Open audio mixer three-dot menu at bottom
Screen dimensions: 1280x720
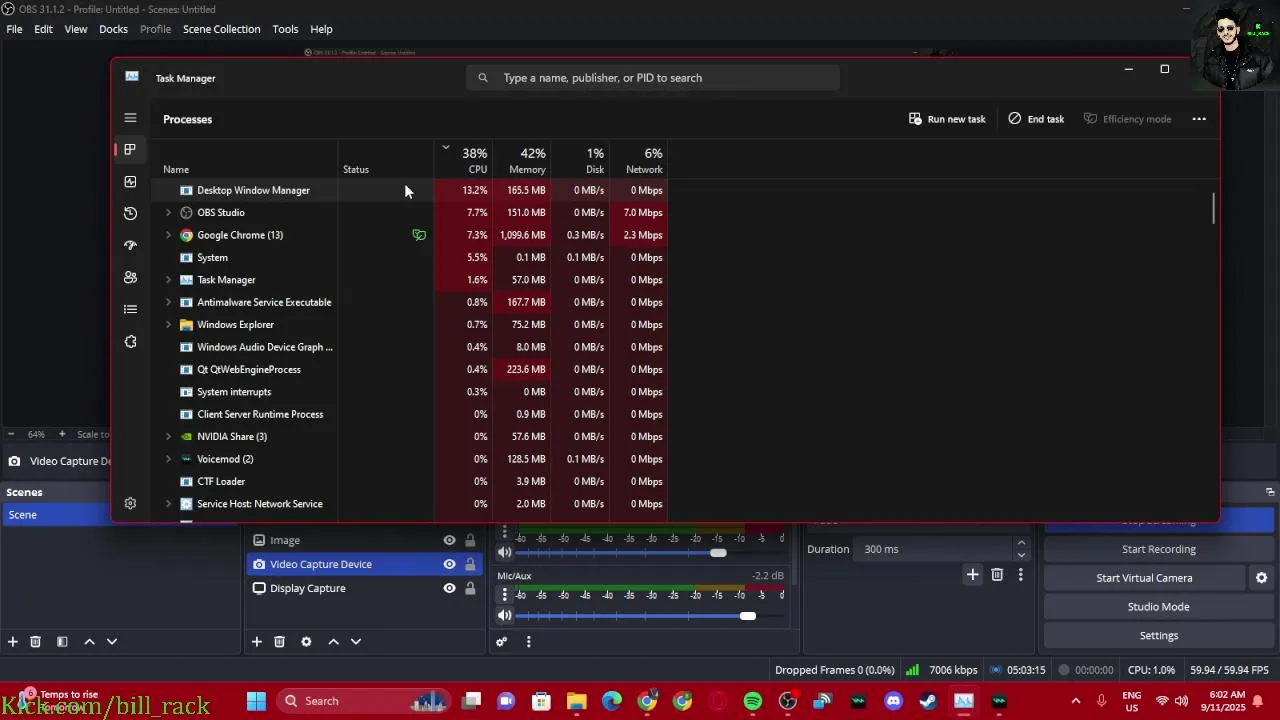tap(529, 642)
